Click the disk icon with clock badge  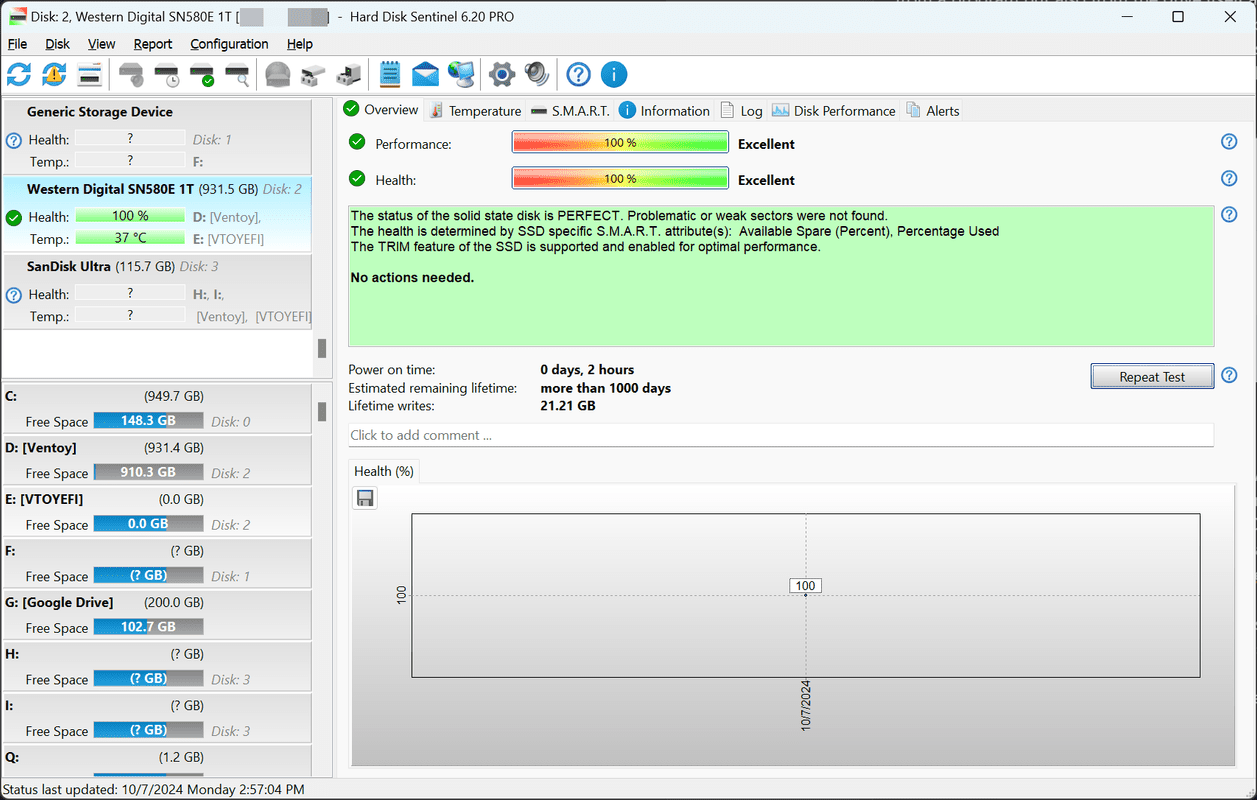tap(167, 74)
